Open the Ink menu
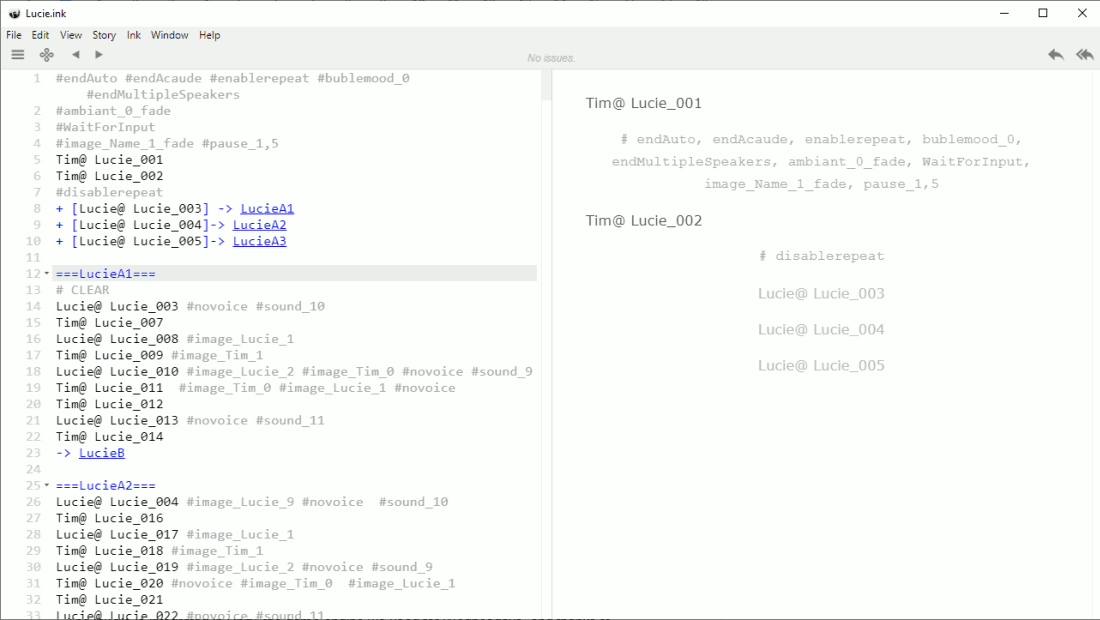The image size is (1100, 620). point(133,35)
